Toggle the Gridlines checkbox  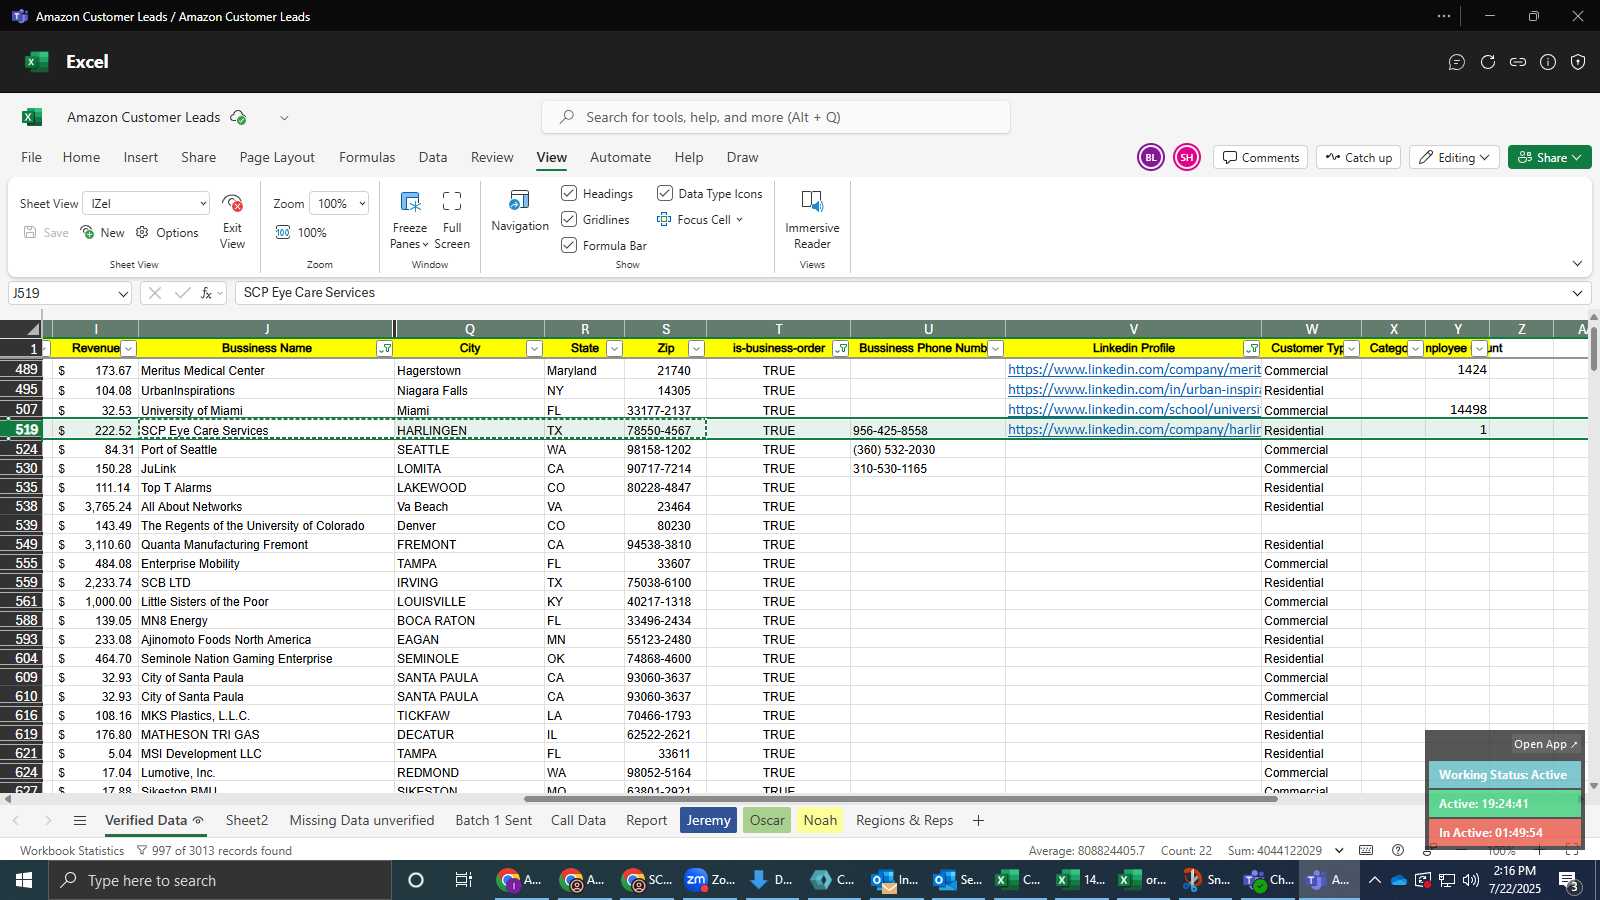[x=569, y=219]
